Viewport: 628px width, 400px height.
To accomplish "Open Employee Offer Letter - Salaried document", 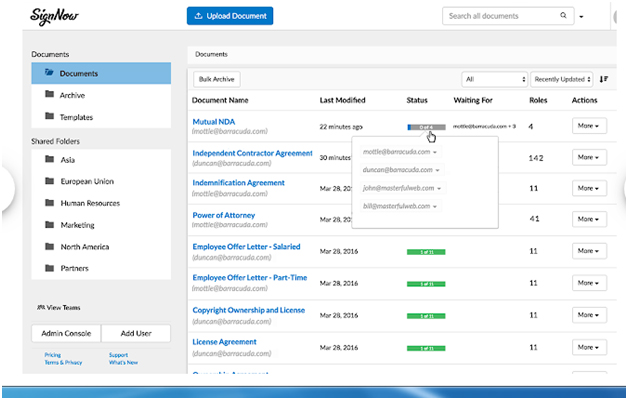I will tap(246, 247).
